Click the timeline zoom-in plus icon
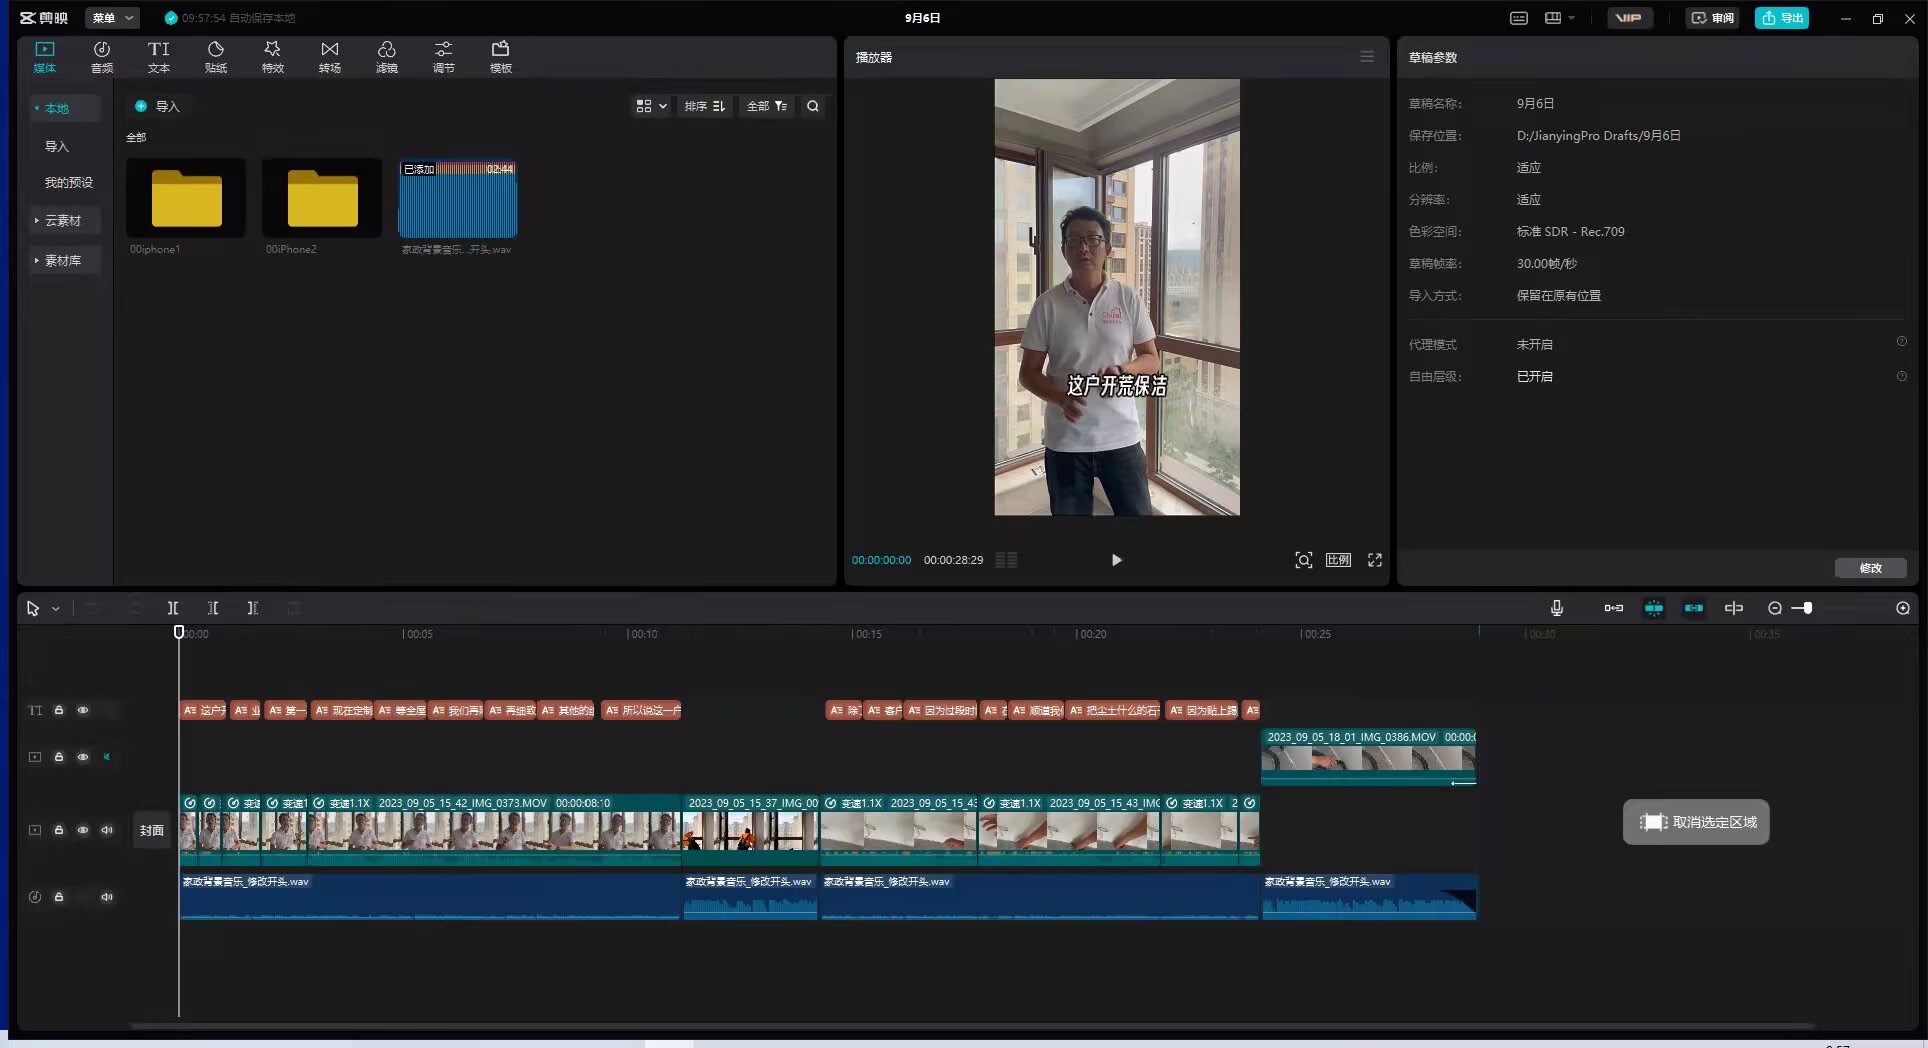The width and height of the screenshot is (1928, 1048). tap(1902, 608)
